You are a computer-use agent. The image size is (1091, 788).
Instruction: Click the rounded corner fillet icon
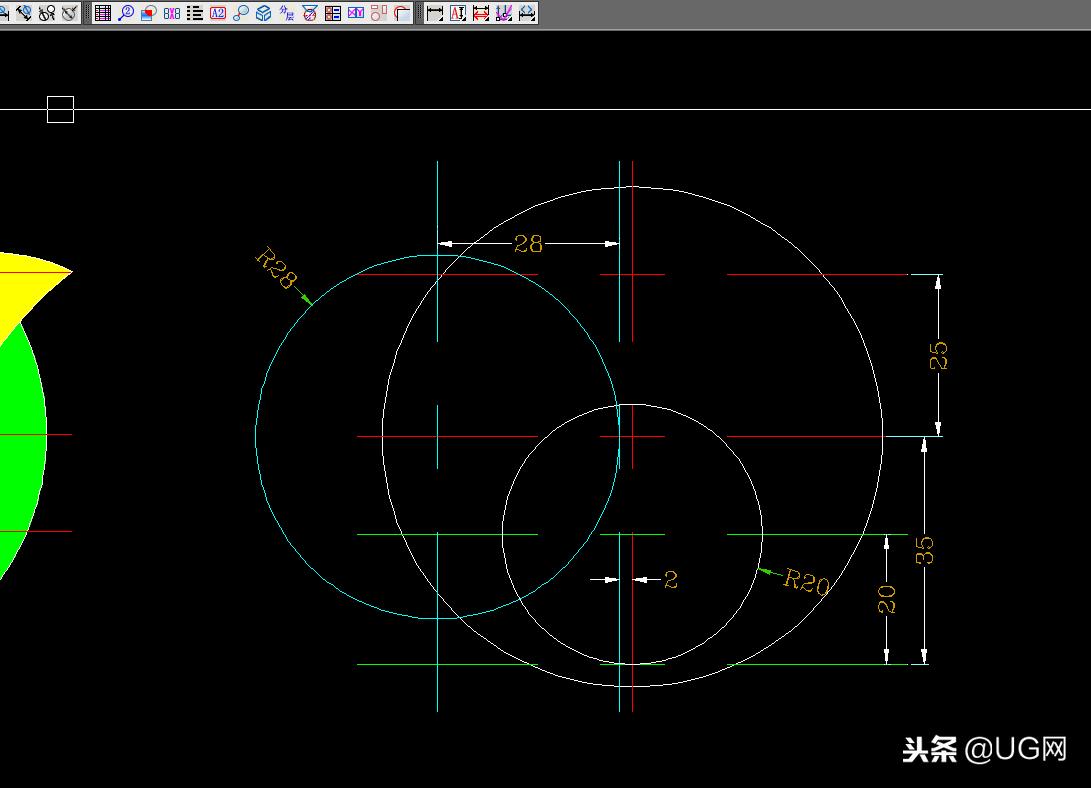coord(402,13)
